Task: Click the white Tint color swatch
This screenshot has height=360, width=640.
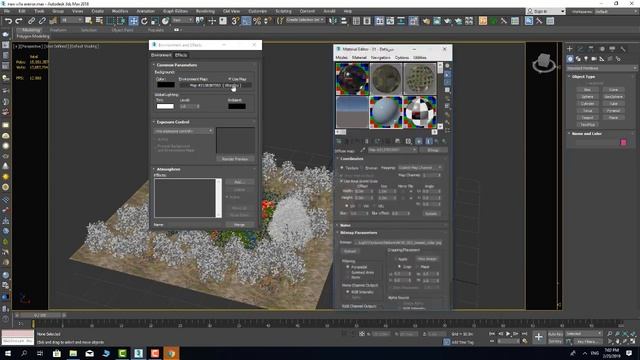Action: coord(165,106)
